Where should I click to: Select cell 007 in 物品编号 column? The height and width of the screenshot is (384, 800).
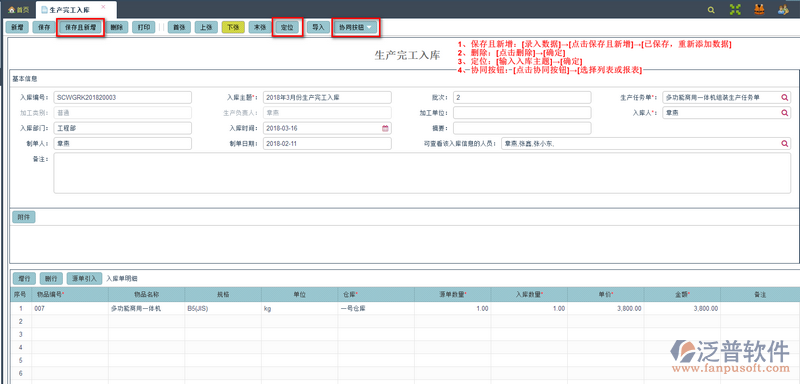coord(70,309)
